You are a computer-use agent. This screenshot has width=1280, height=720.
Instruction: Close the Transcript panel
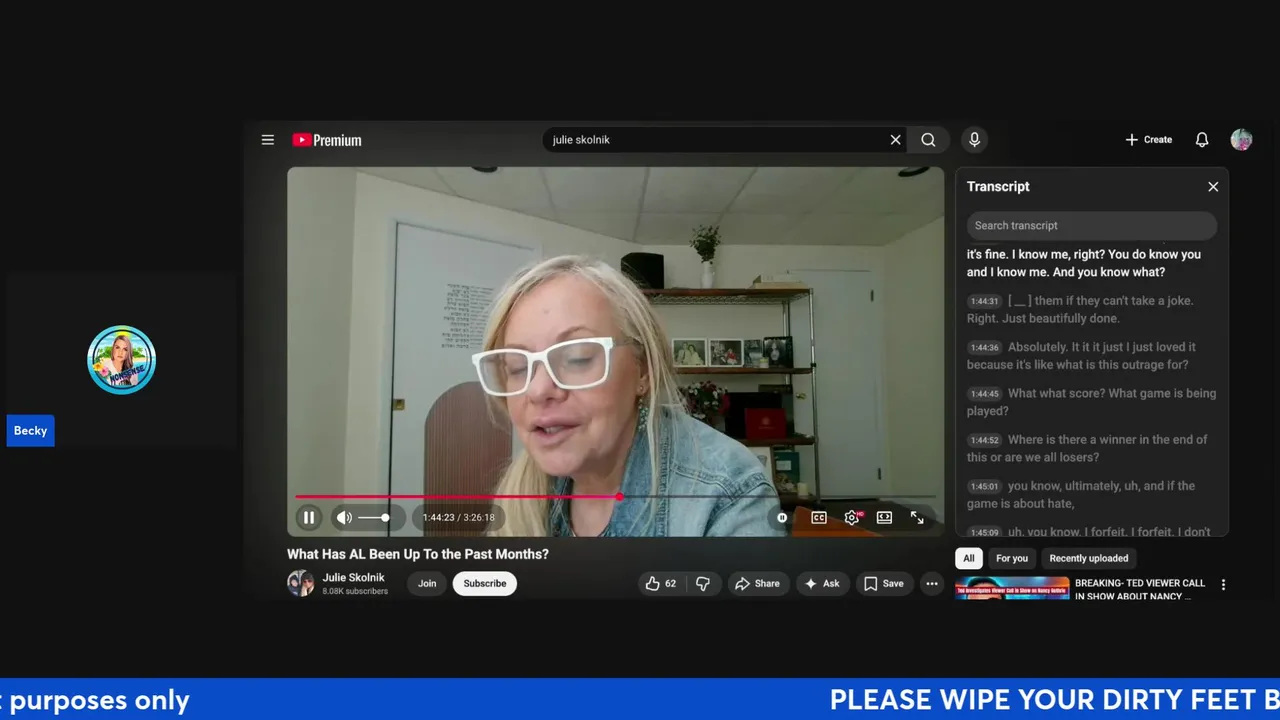pos(1213,187)
